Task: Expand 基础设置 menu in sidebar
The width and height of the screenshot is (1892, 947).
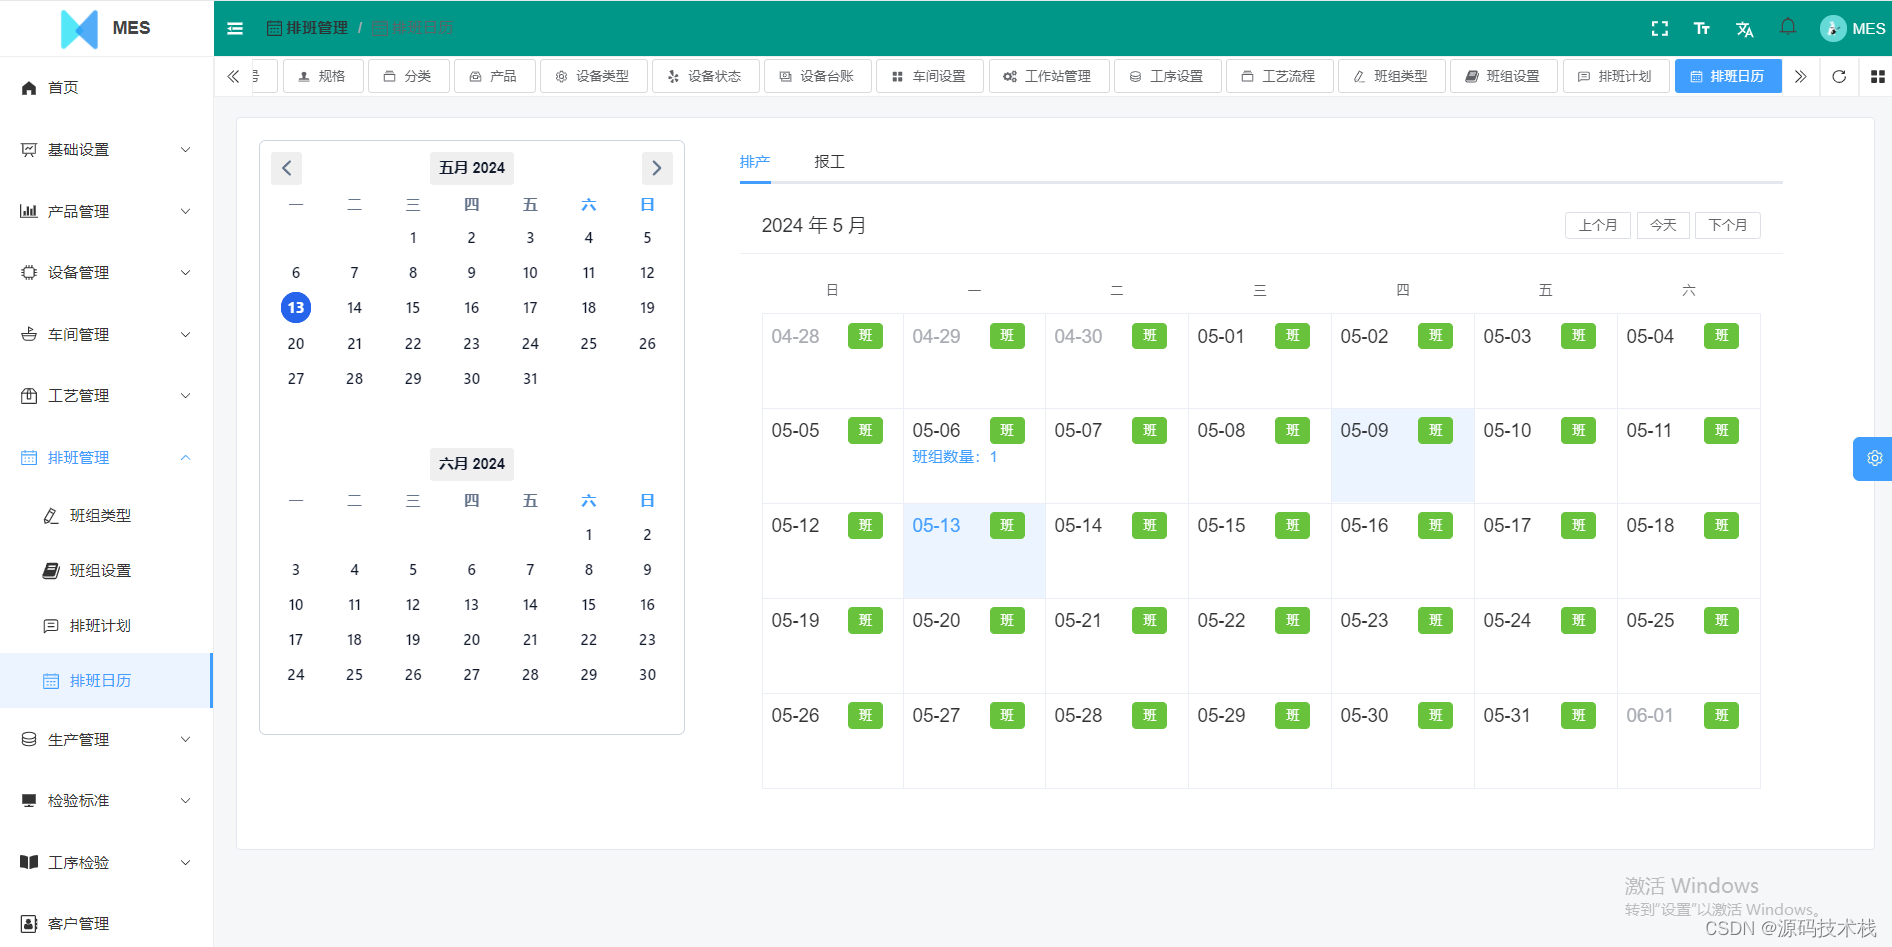Action: [106, 150]
